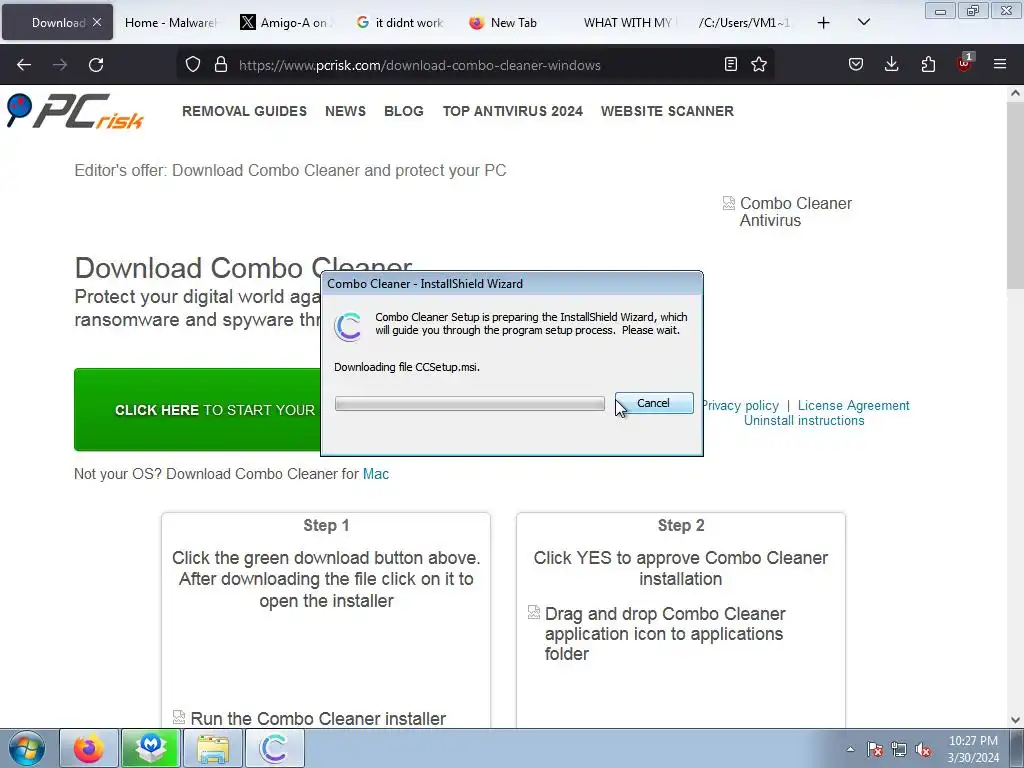Open the License Agreement link
This screenshot has width=1024, height=768.
(x=854, y=406)
